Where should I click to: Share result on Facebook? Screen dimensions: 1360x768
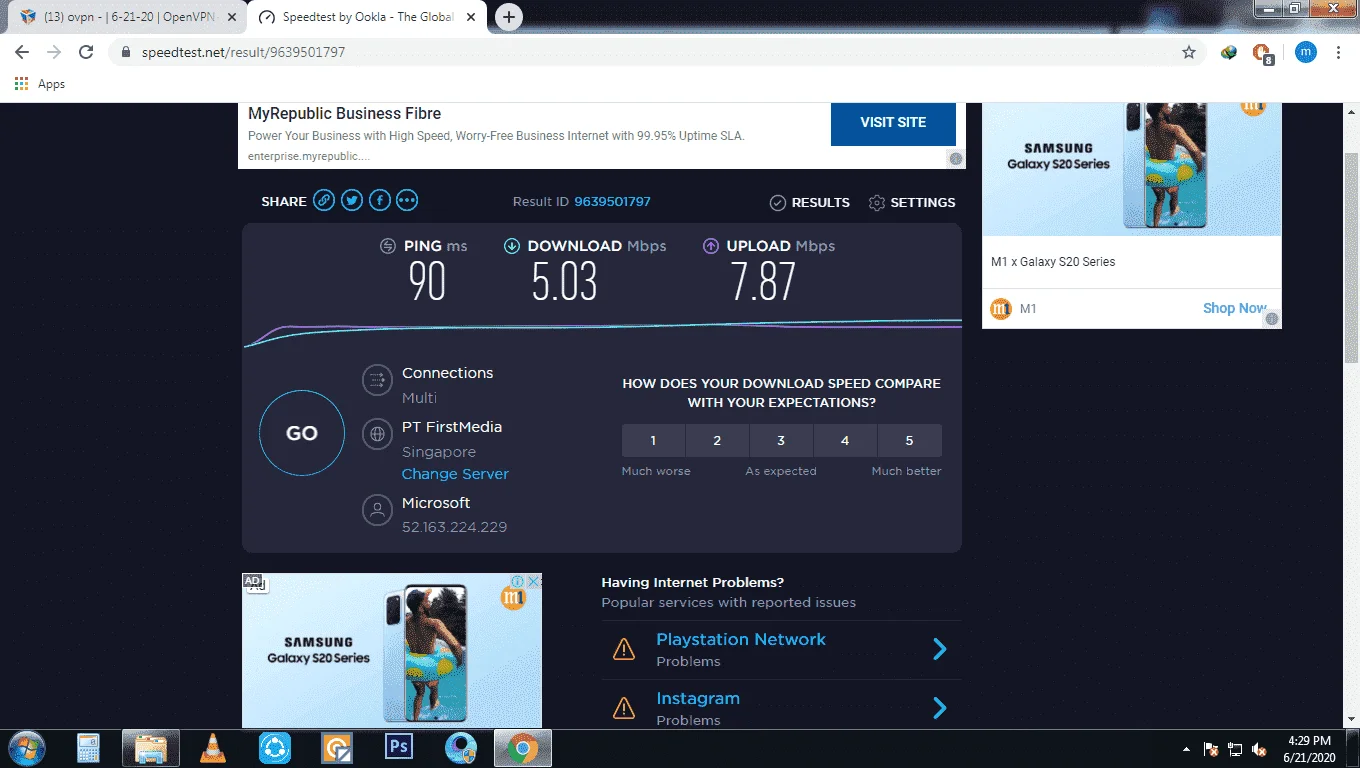pyautogui.click(x=379, y=201)
